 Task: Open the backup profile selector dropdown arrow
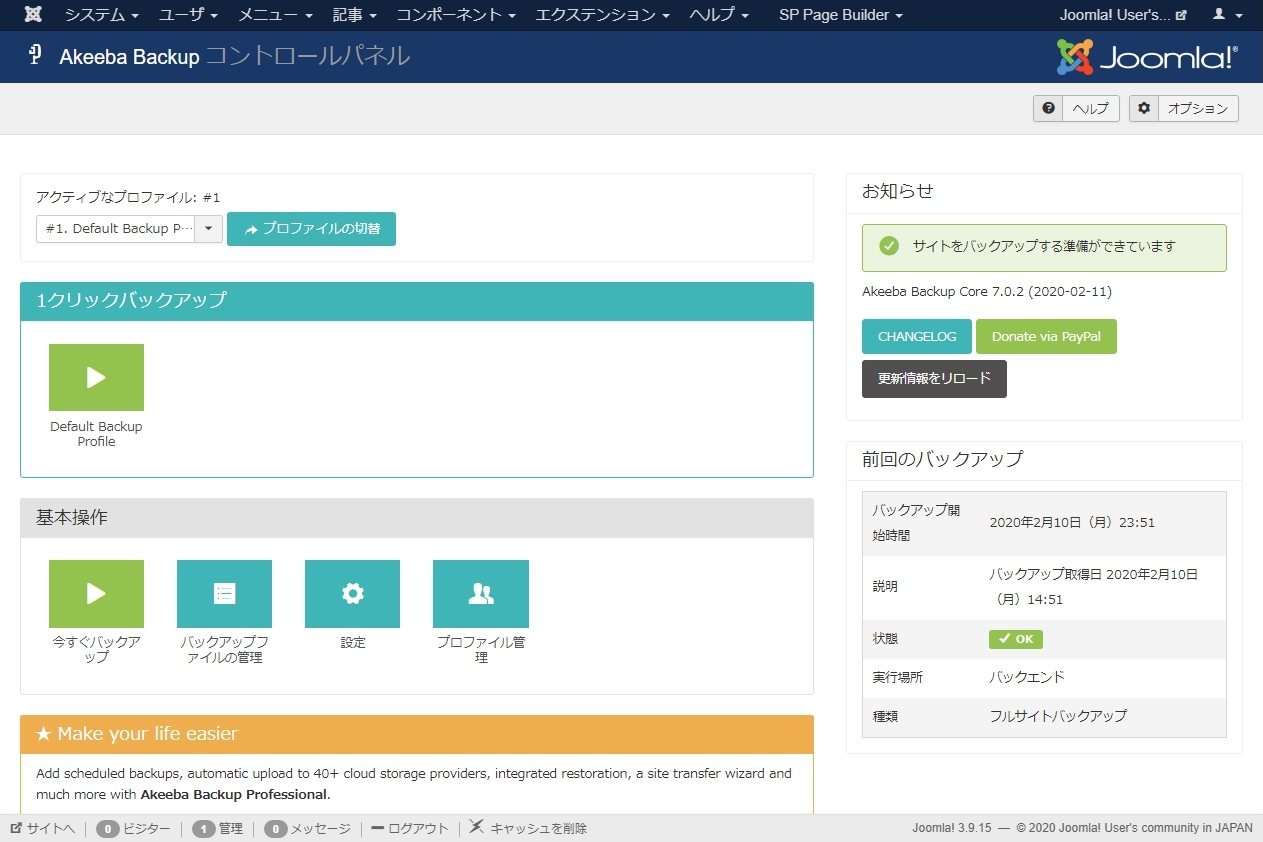coord(208,229)
